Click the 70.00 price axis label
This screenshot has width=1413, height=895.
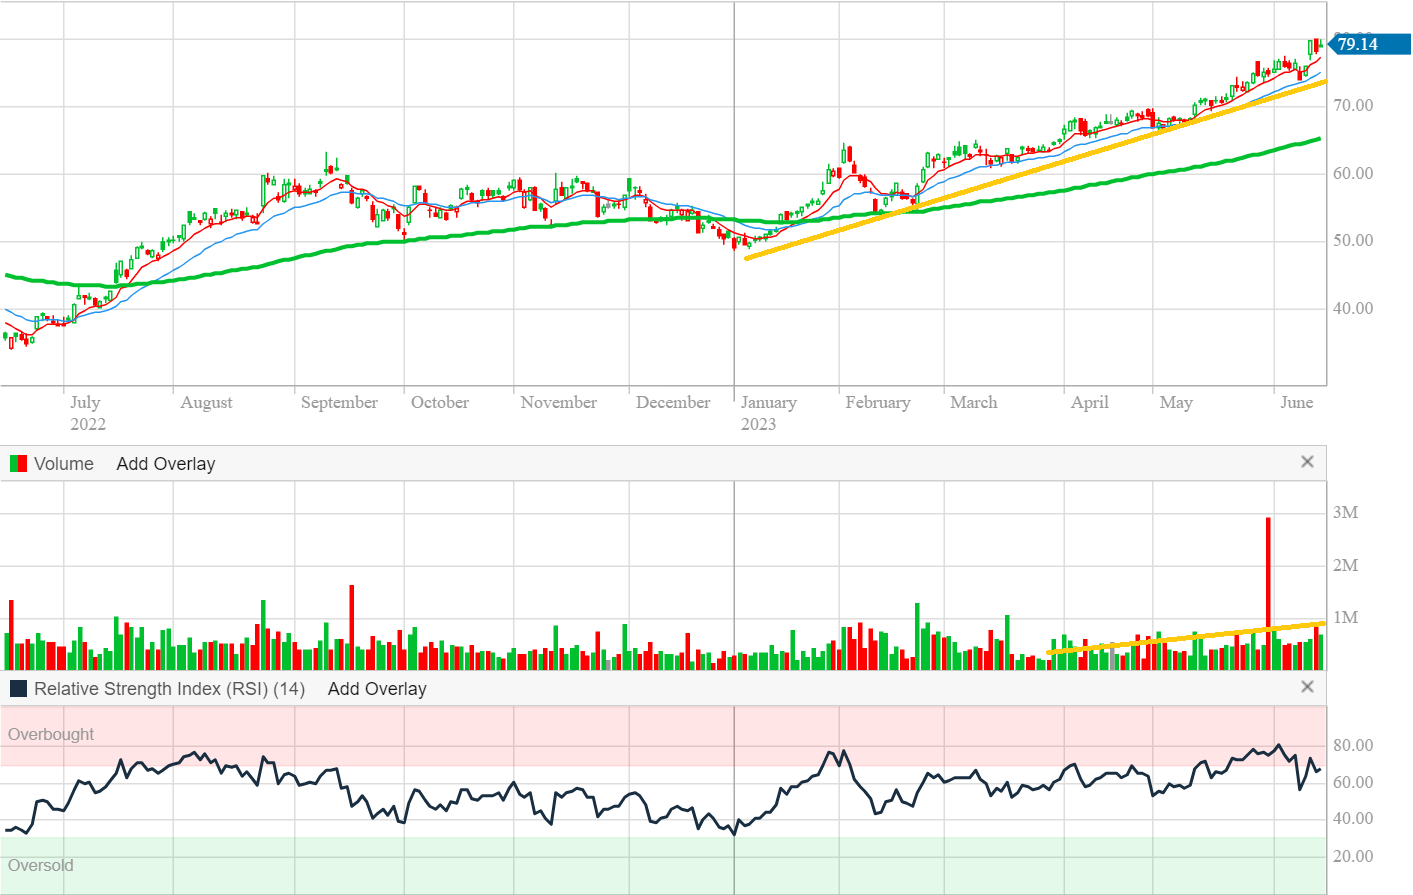pyautogui.click(x=1352, y=105)
